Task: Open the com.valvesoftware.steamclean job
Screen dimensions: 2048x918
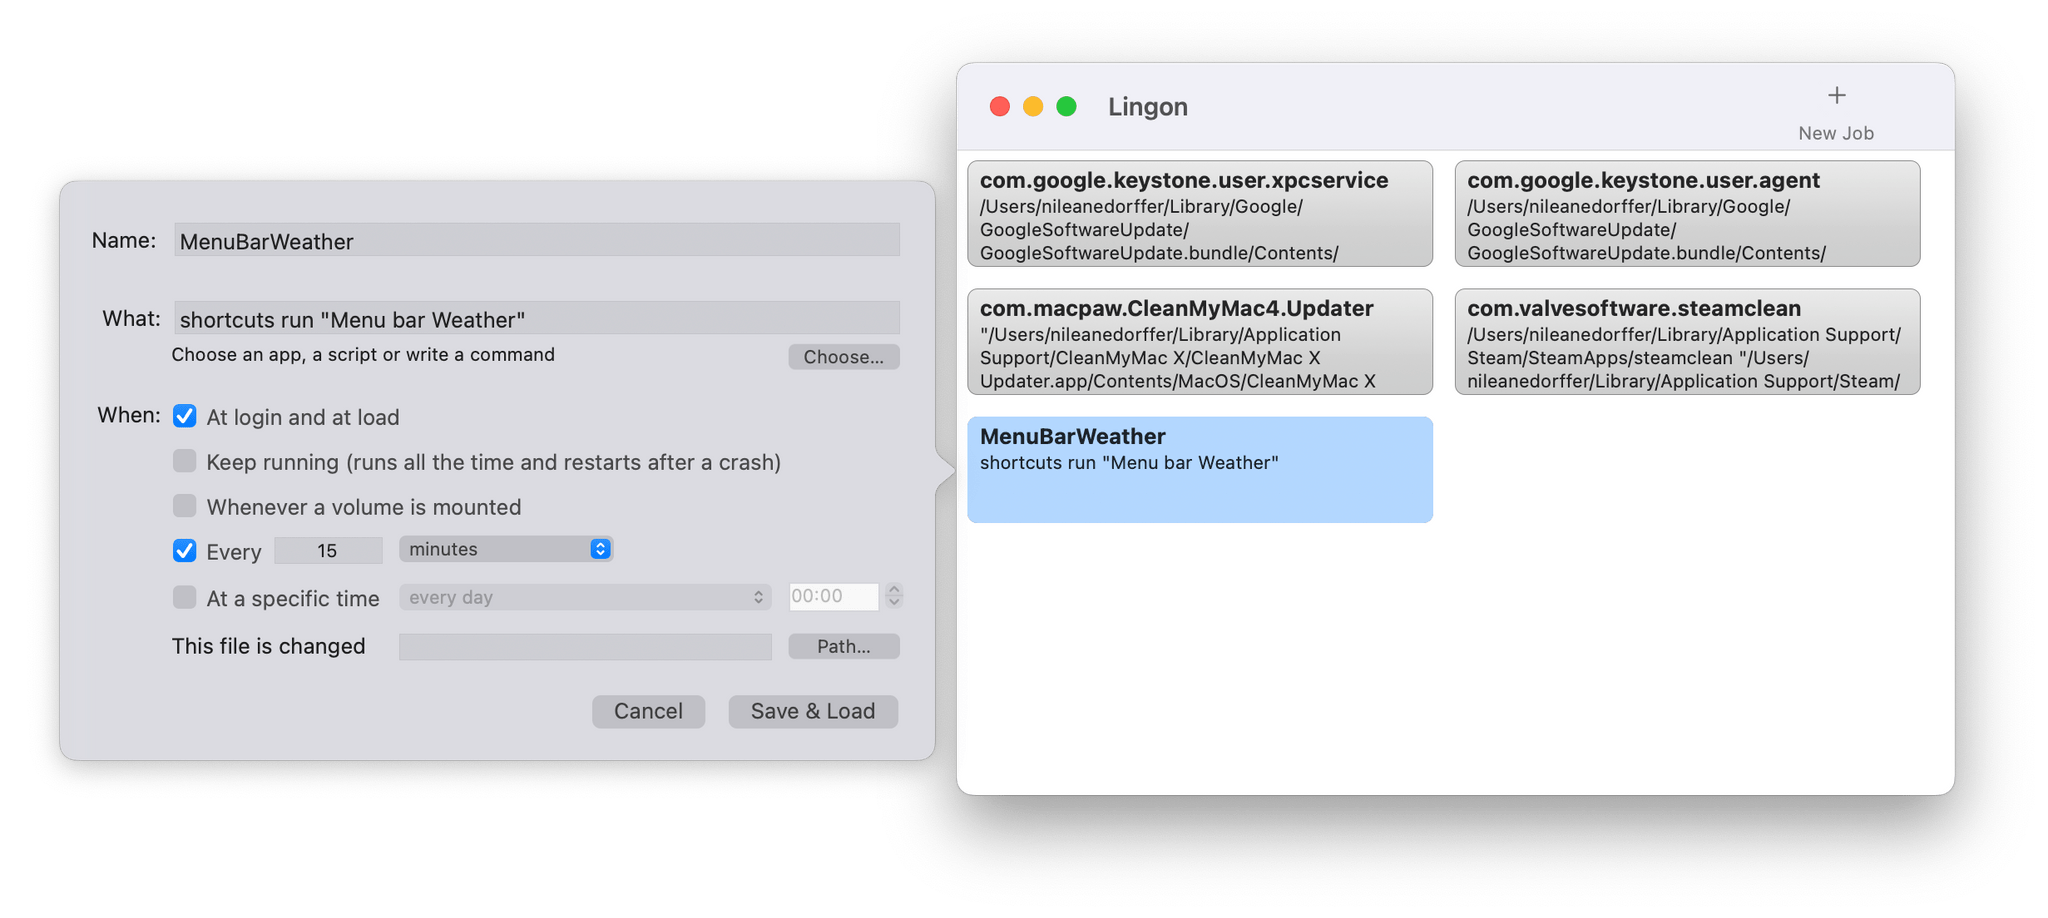Action: click(x=1687, y=342)
